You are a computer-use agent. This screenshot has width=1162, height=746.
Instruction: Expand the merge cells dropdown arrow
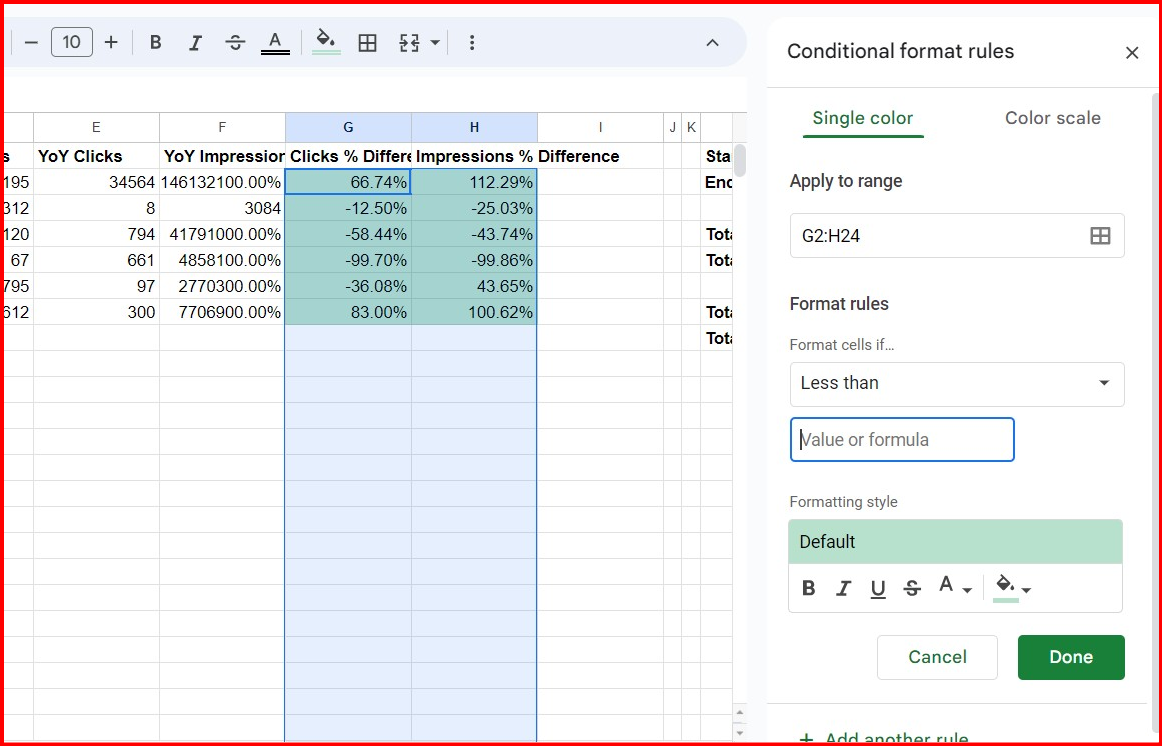click(435, 42)
